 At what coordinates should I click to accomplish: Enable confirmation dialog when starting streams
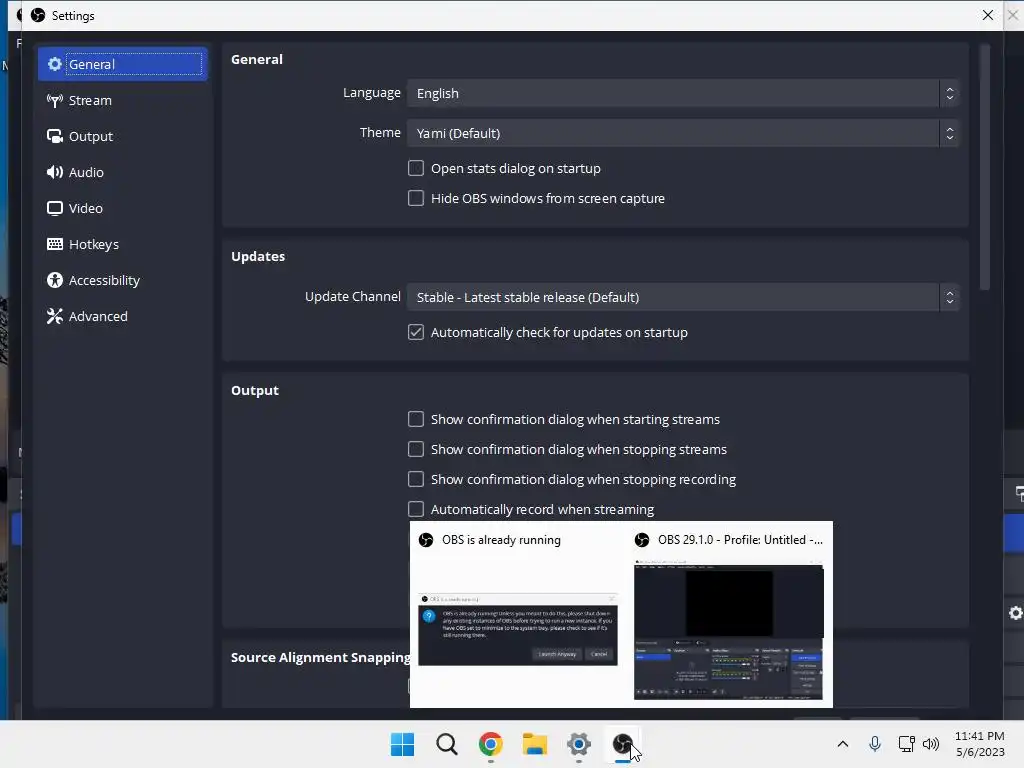coord(416,419)
